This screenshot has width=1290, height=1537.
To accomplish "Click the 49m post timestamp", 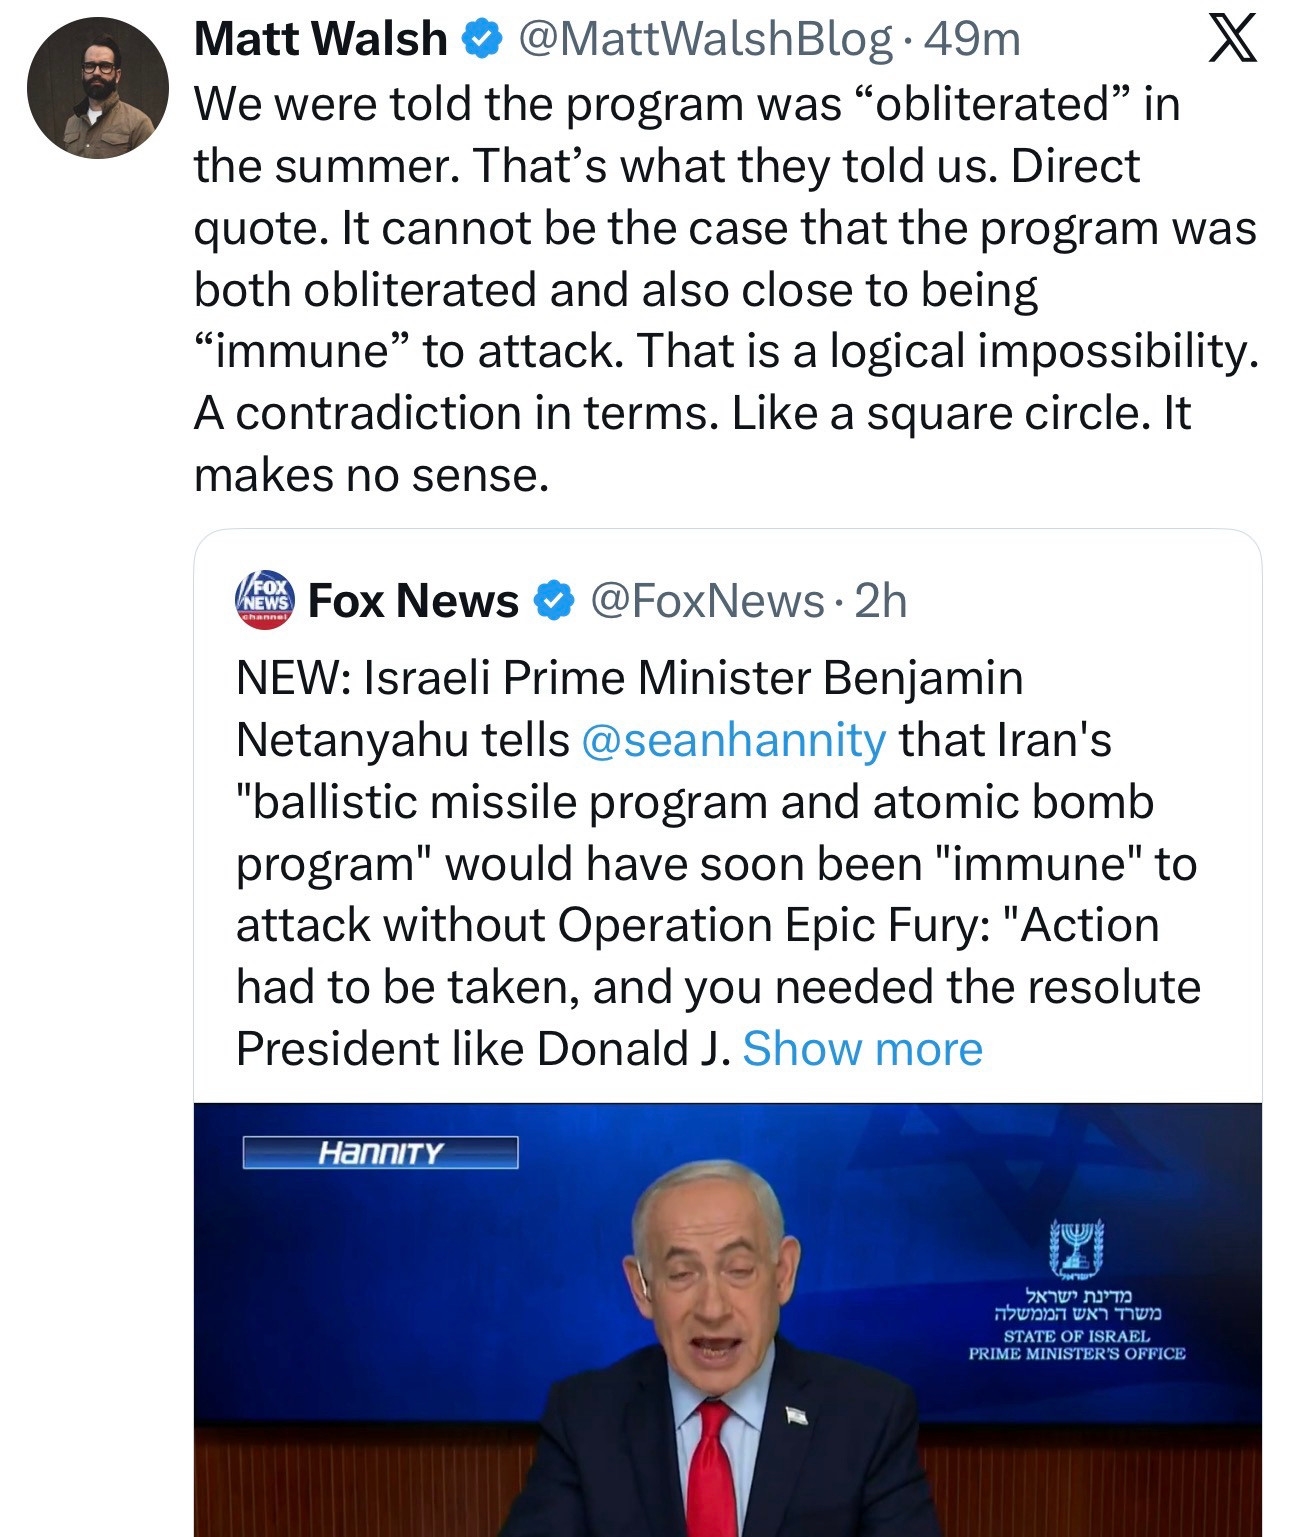I will click(x=973, y=40).
